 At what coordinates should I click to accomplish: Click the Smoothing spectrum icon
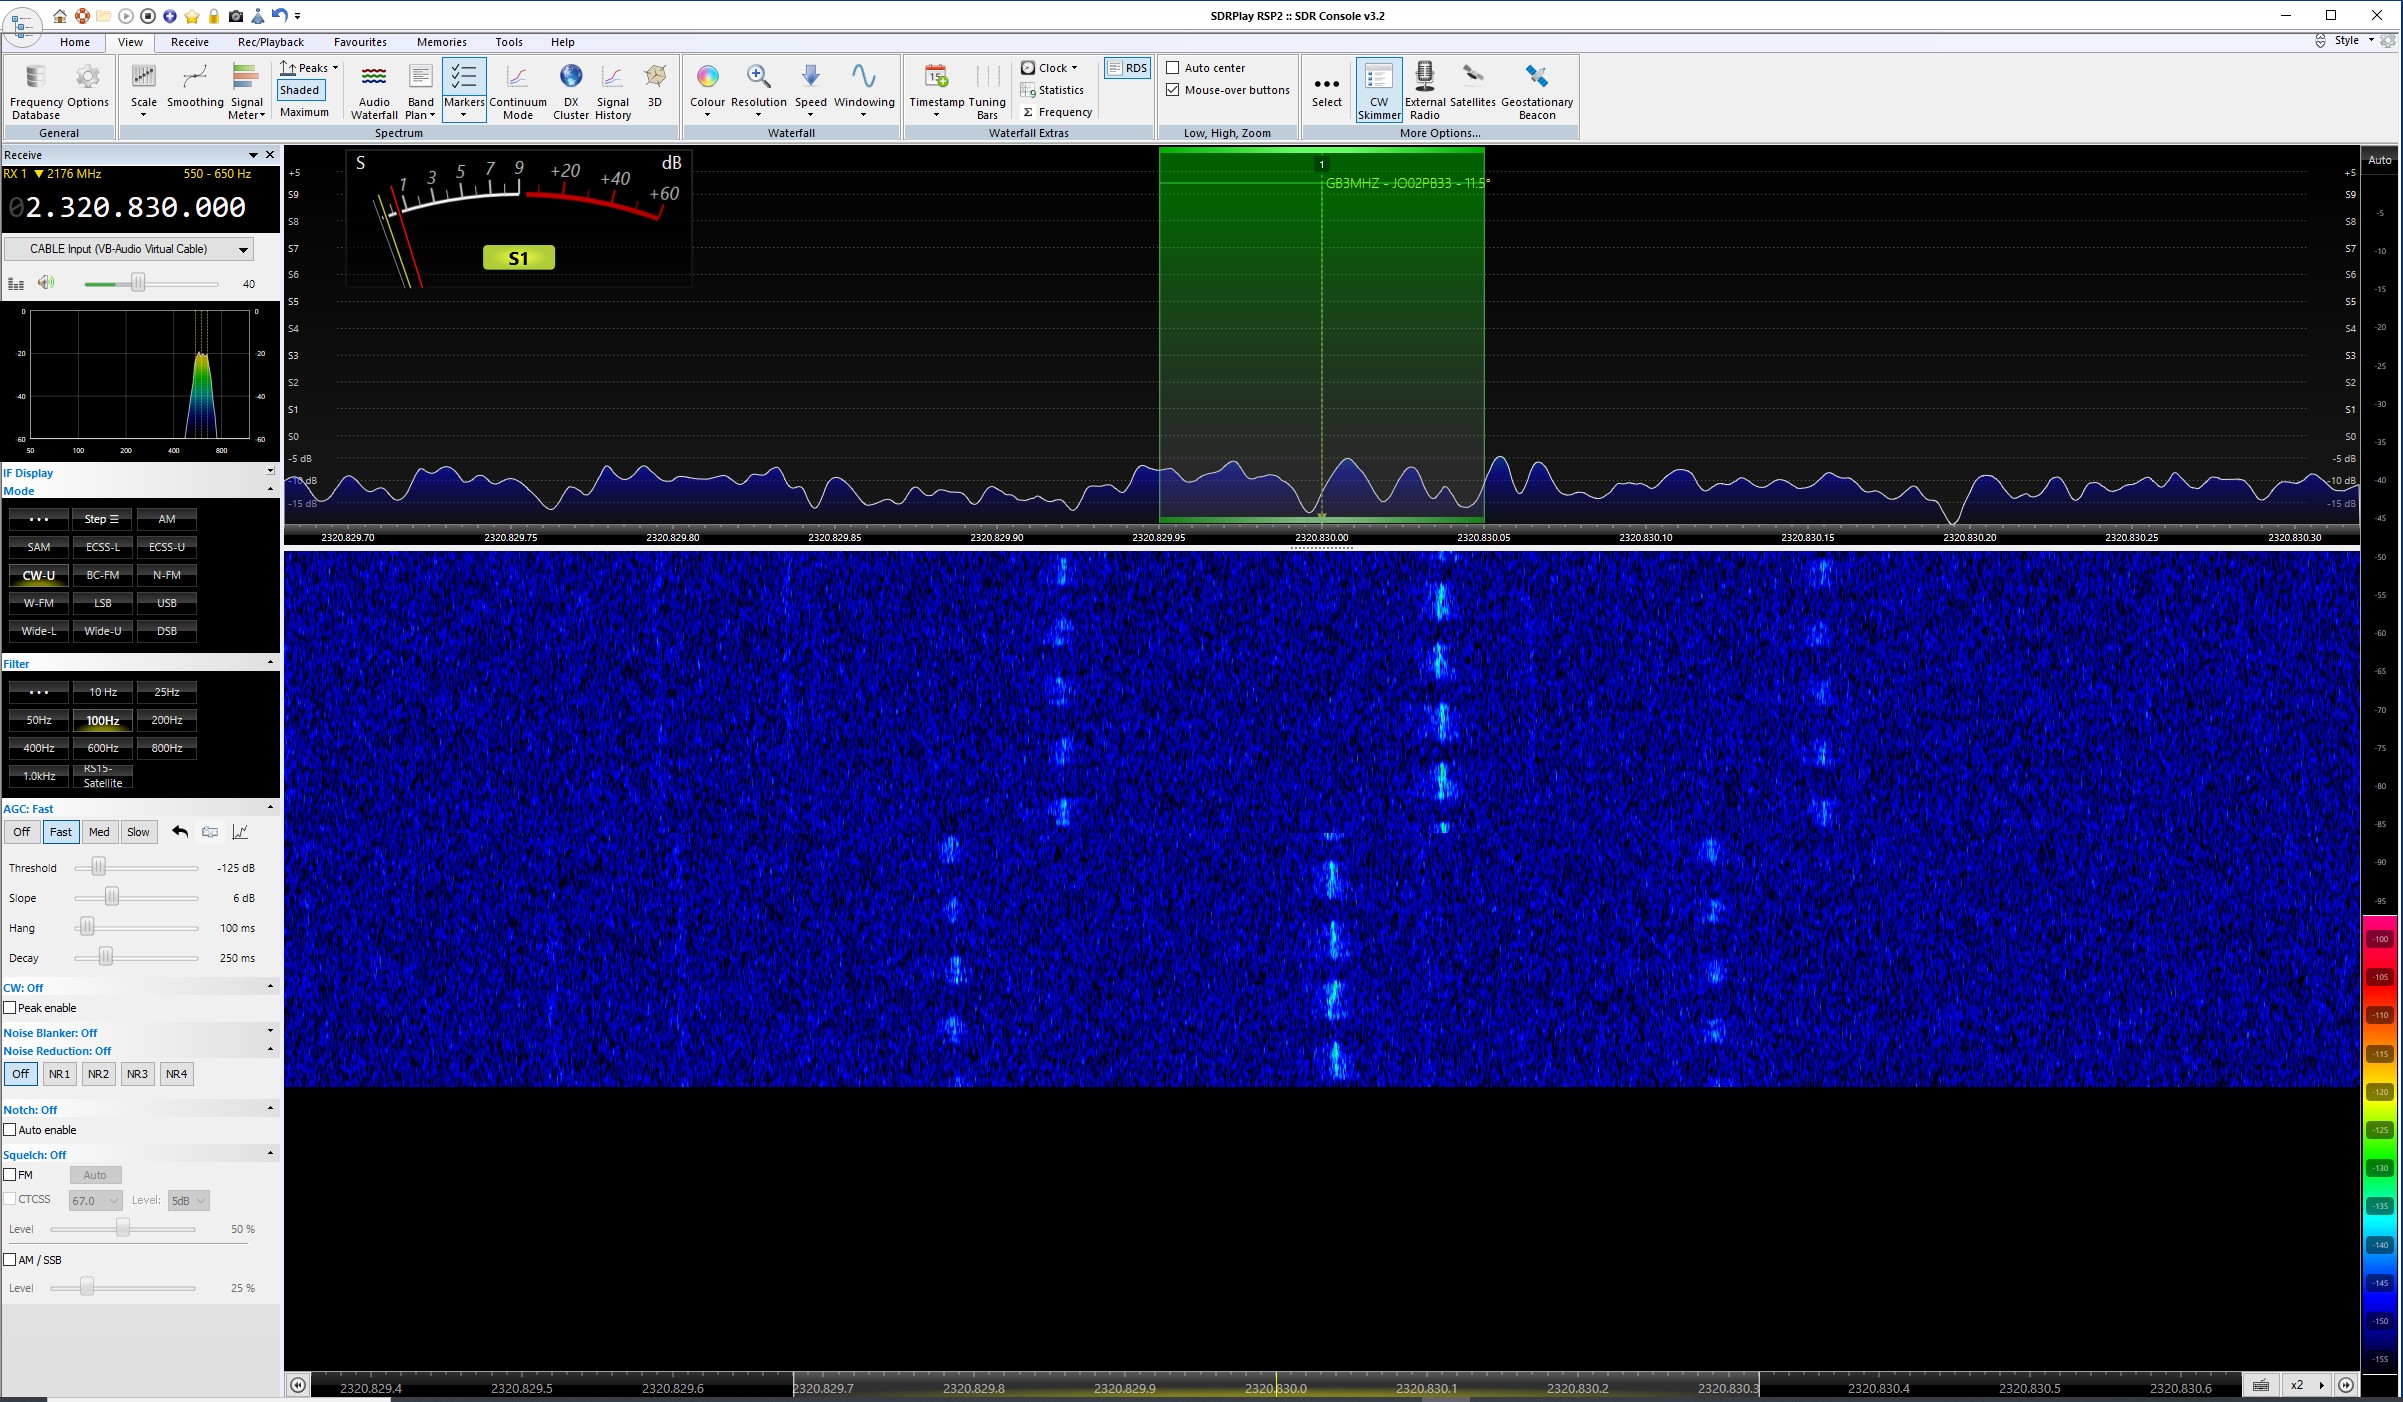click(x=195, y=88)
